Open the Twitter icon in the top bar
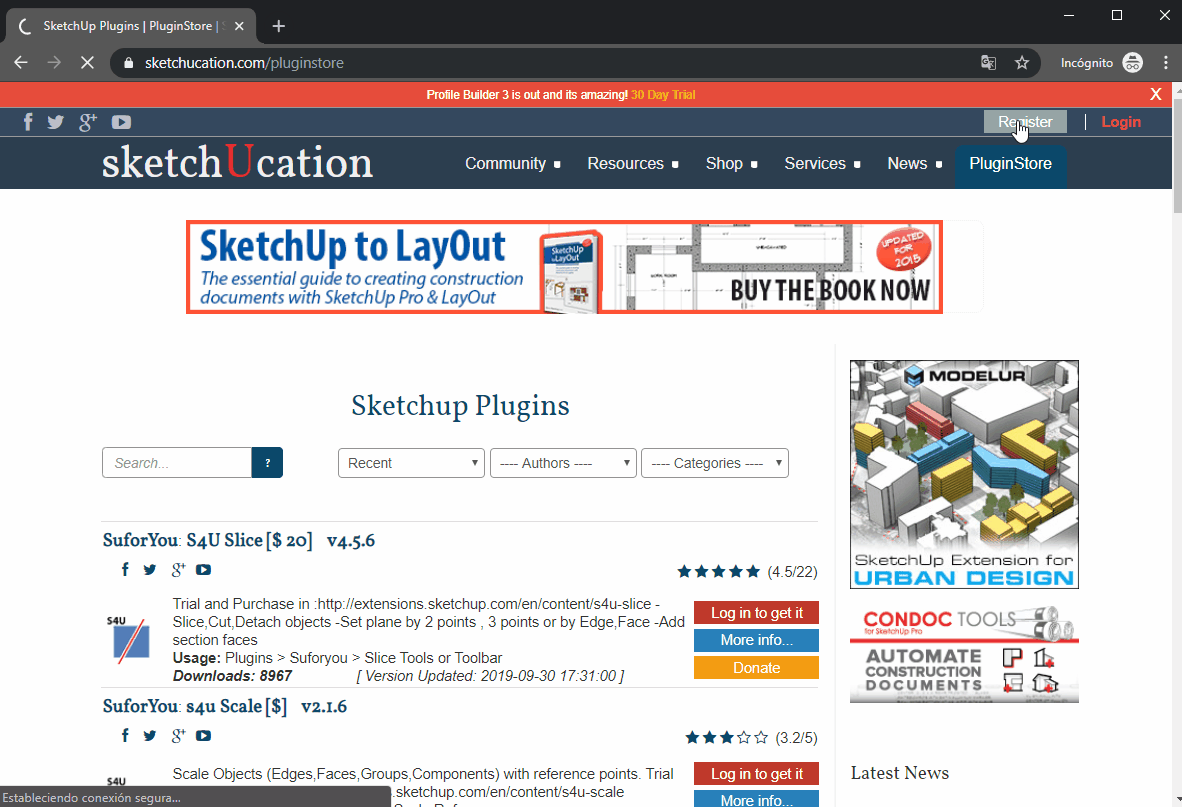 56,122
